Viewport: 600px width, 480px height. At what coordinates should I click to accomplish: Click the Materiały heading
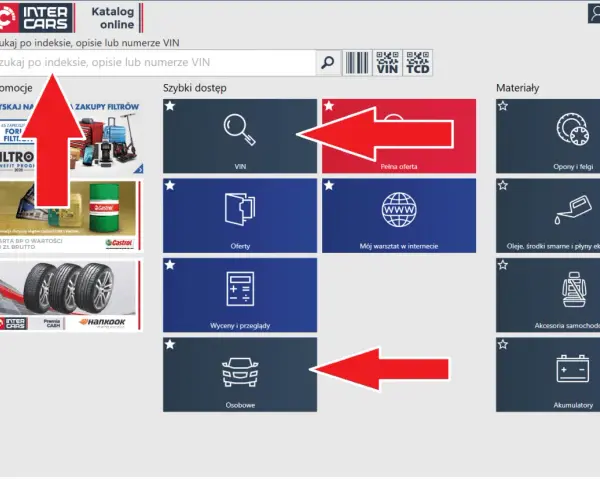pos(518,88)
